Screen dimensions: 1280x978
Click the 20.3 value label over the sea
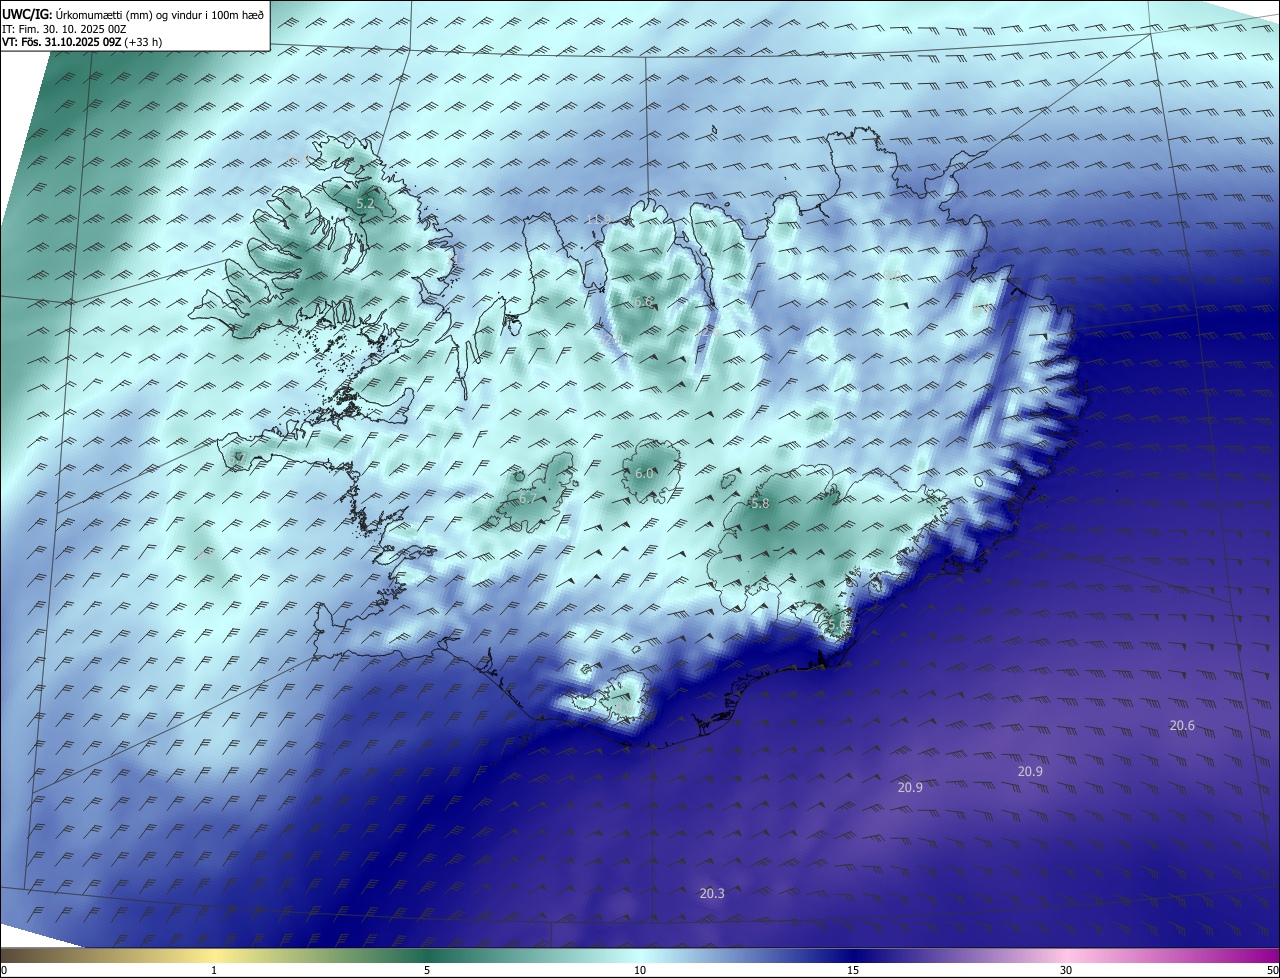pos(712,893)
